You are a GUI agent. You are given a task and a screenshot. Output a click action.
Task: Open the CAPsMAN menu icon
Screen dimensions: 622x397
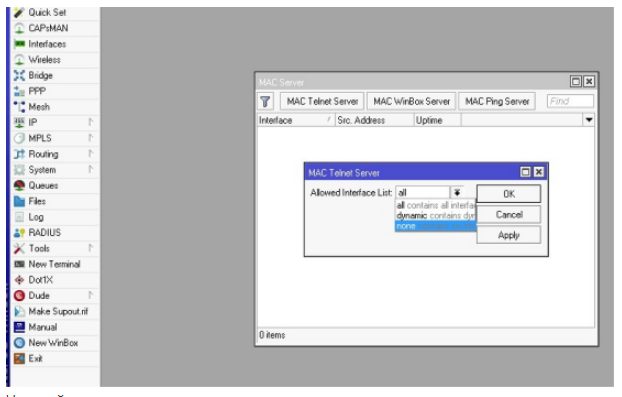click(19, 28)
